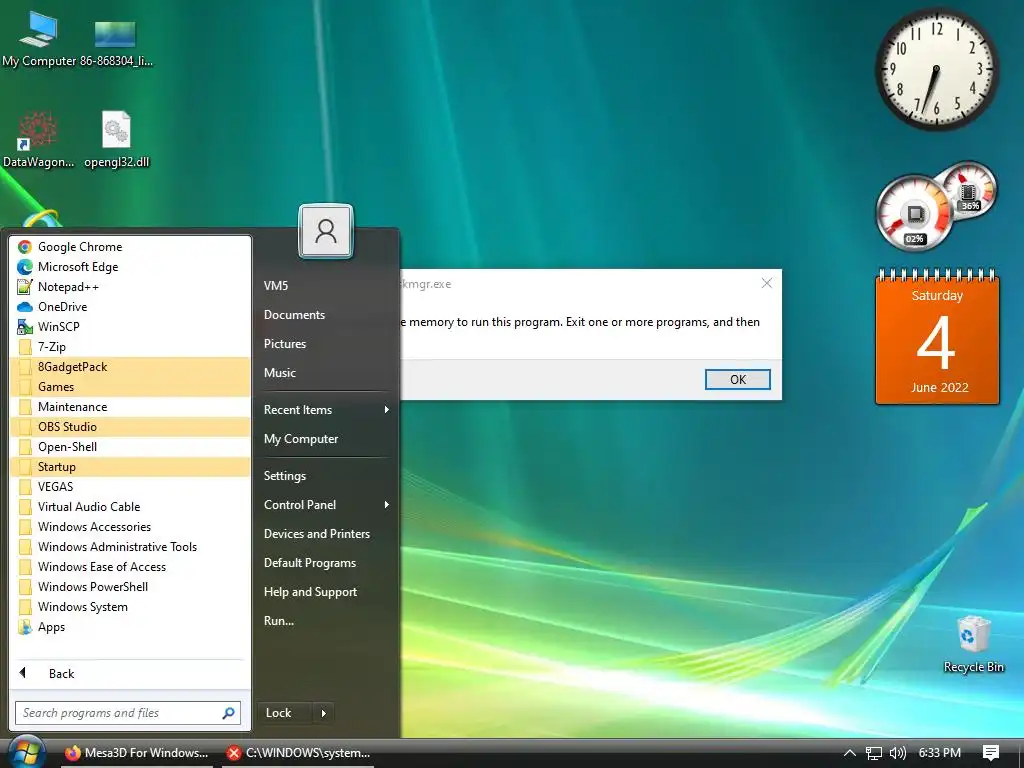Open the Open-Shell folder

pos(131,447)
